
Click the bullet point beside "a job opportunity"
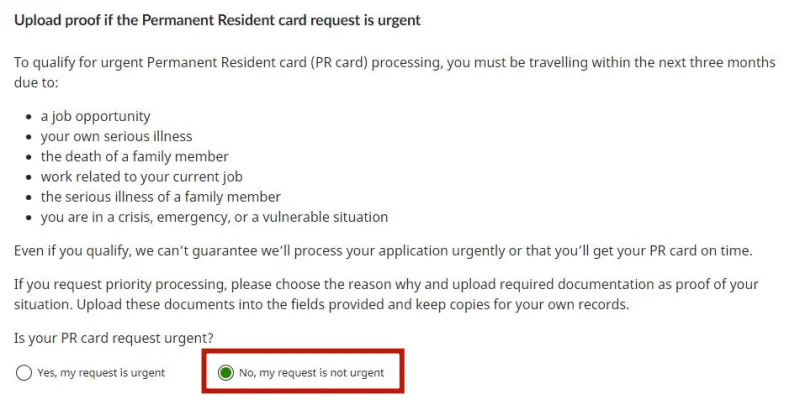point(29,117)
